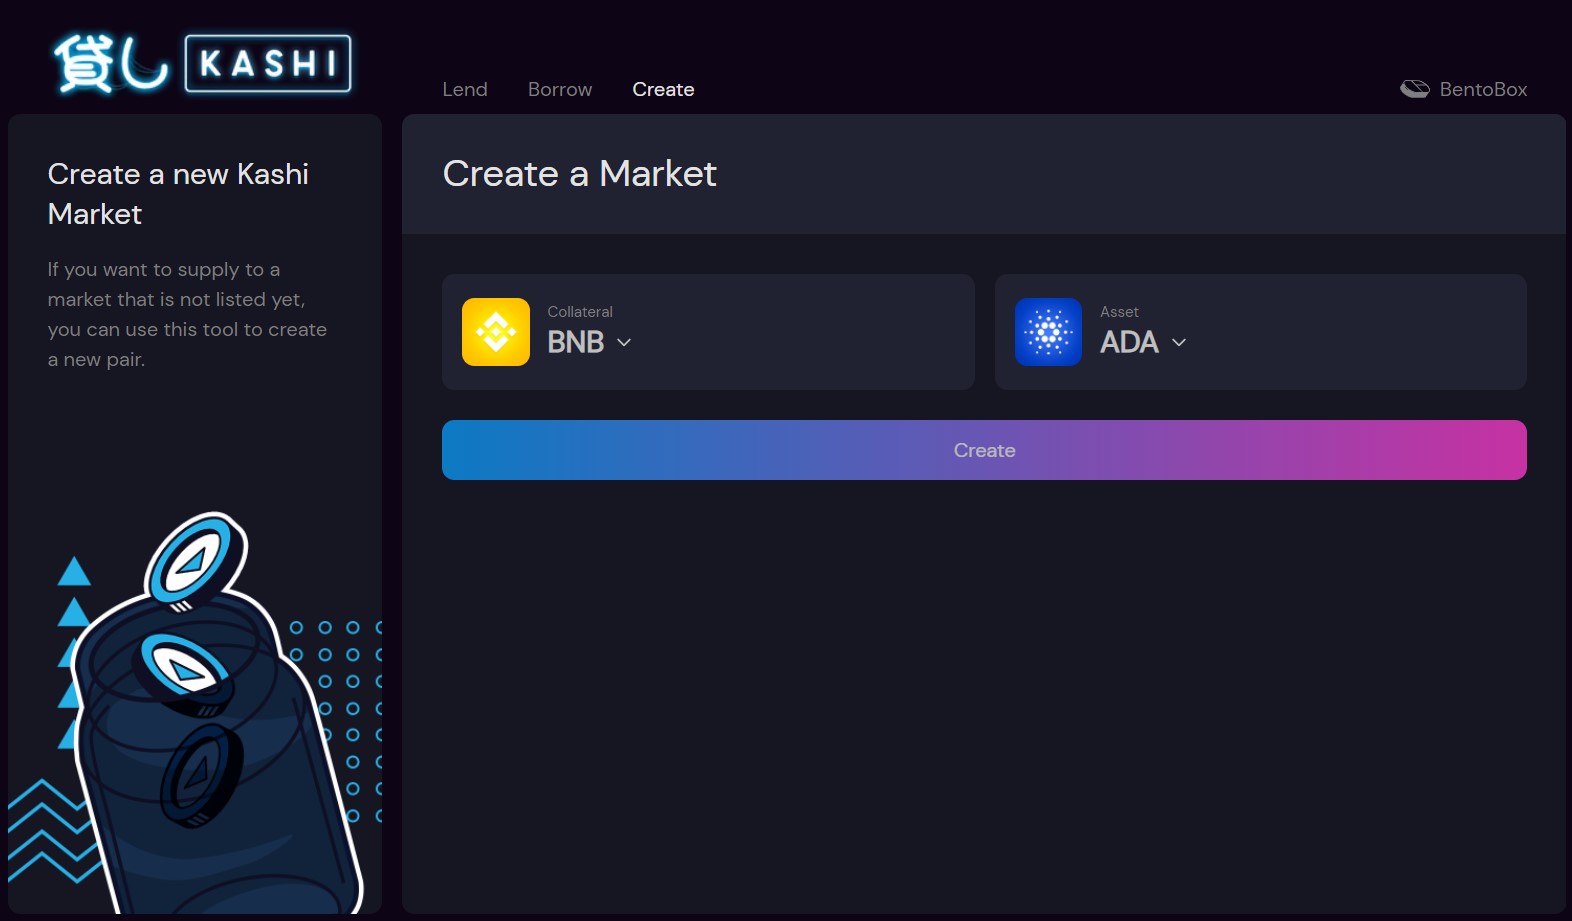1572x921 pixels.
Task: Open the BentoBox link
Action: pyautogui.click(x=1464, y=89)
